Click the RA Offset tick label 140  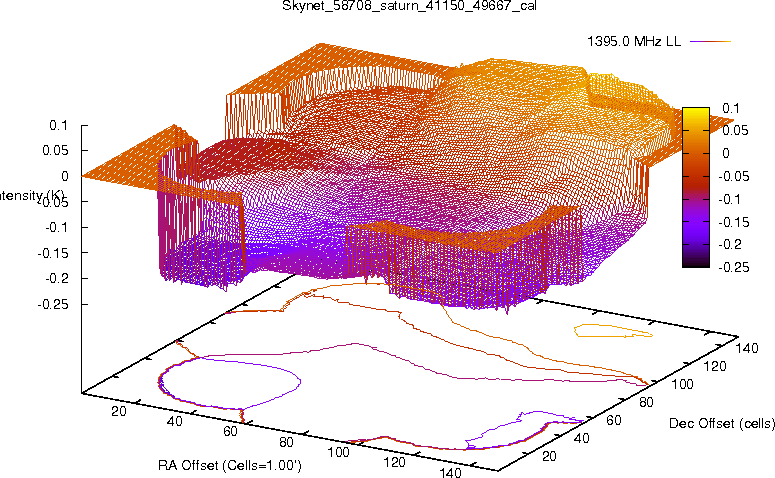coord(450,473)
